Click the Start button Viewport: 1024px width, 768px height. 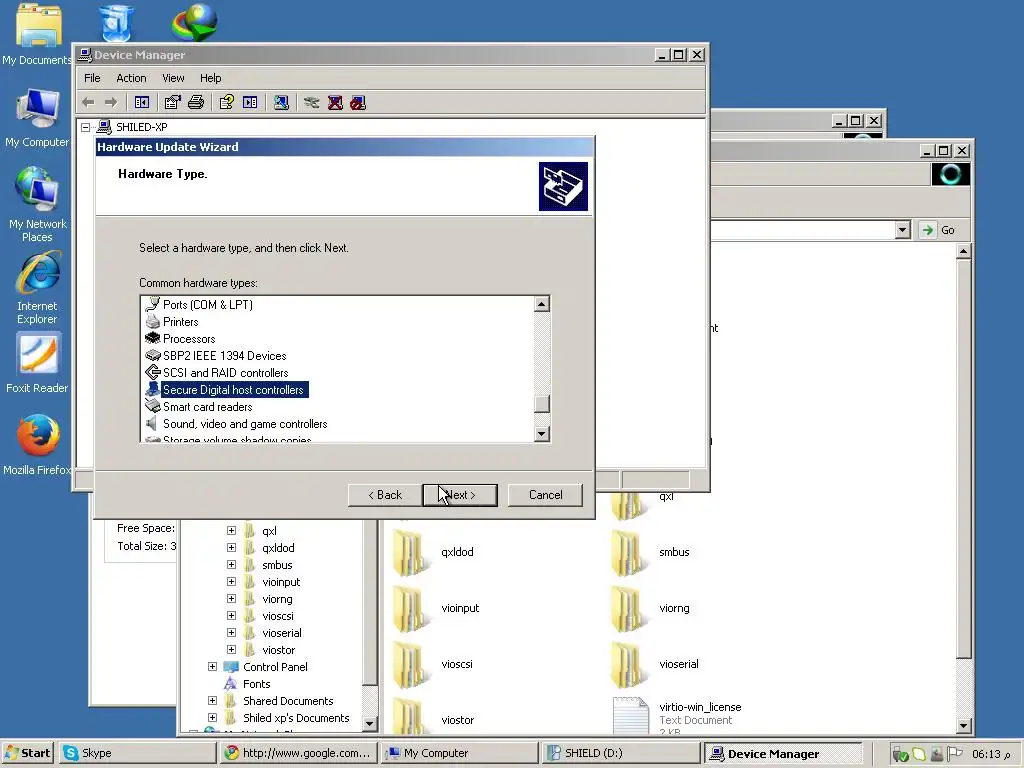pyautogui.click(x=28, y=753)
